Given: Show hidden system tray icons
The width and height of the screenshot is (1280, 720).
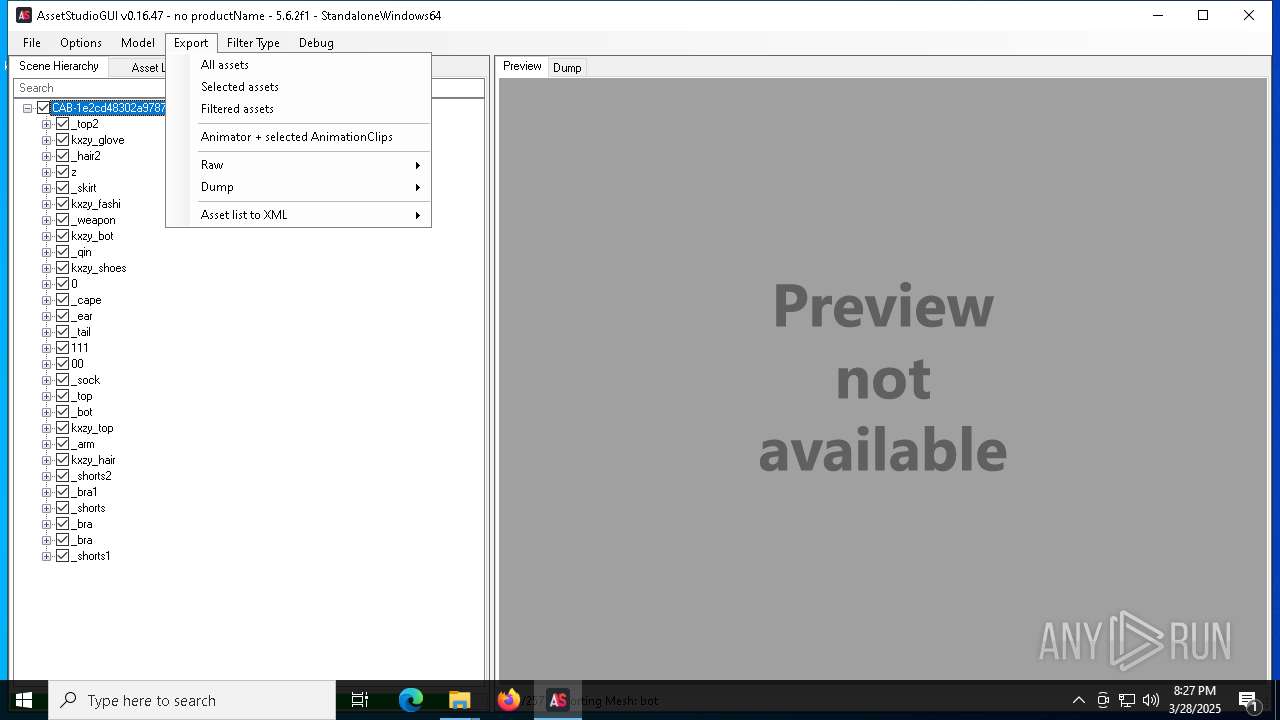Looking at the screenshot, I should click(1078, 700).
